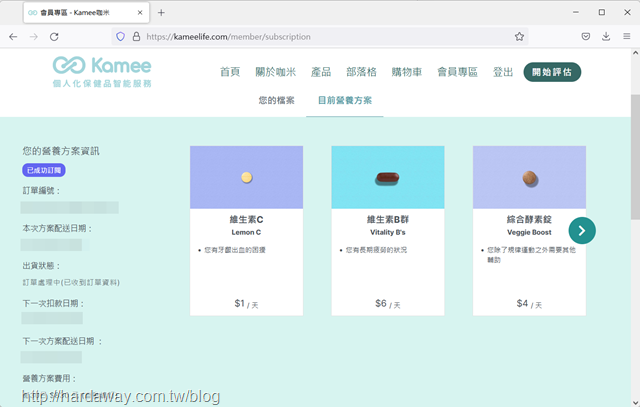The image size is (640, 407).
Task: Open the 關於咖米 nav item
Action: click(276, 72)
